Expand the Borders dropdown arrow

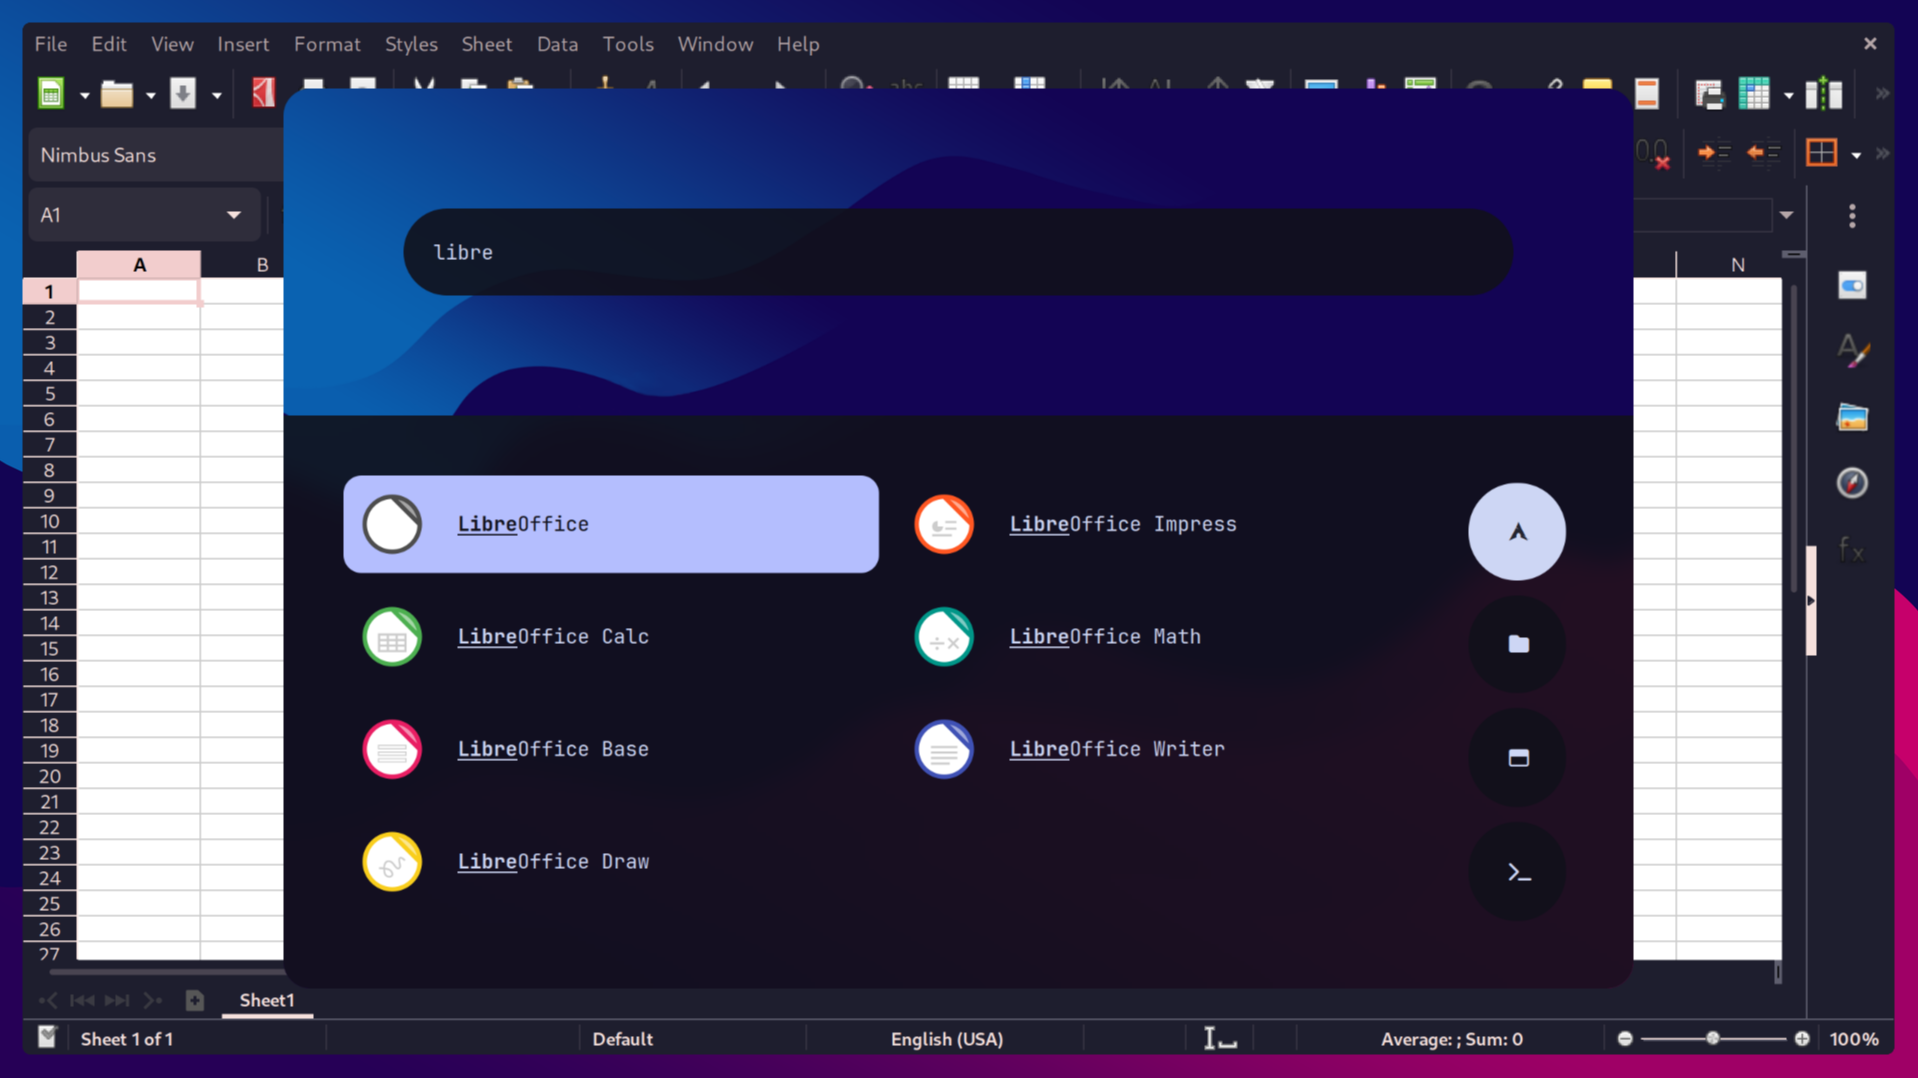click(x=1856, y=155)
